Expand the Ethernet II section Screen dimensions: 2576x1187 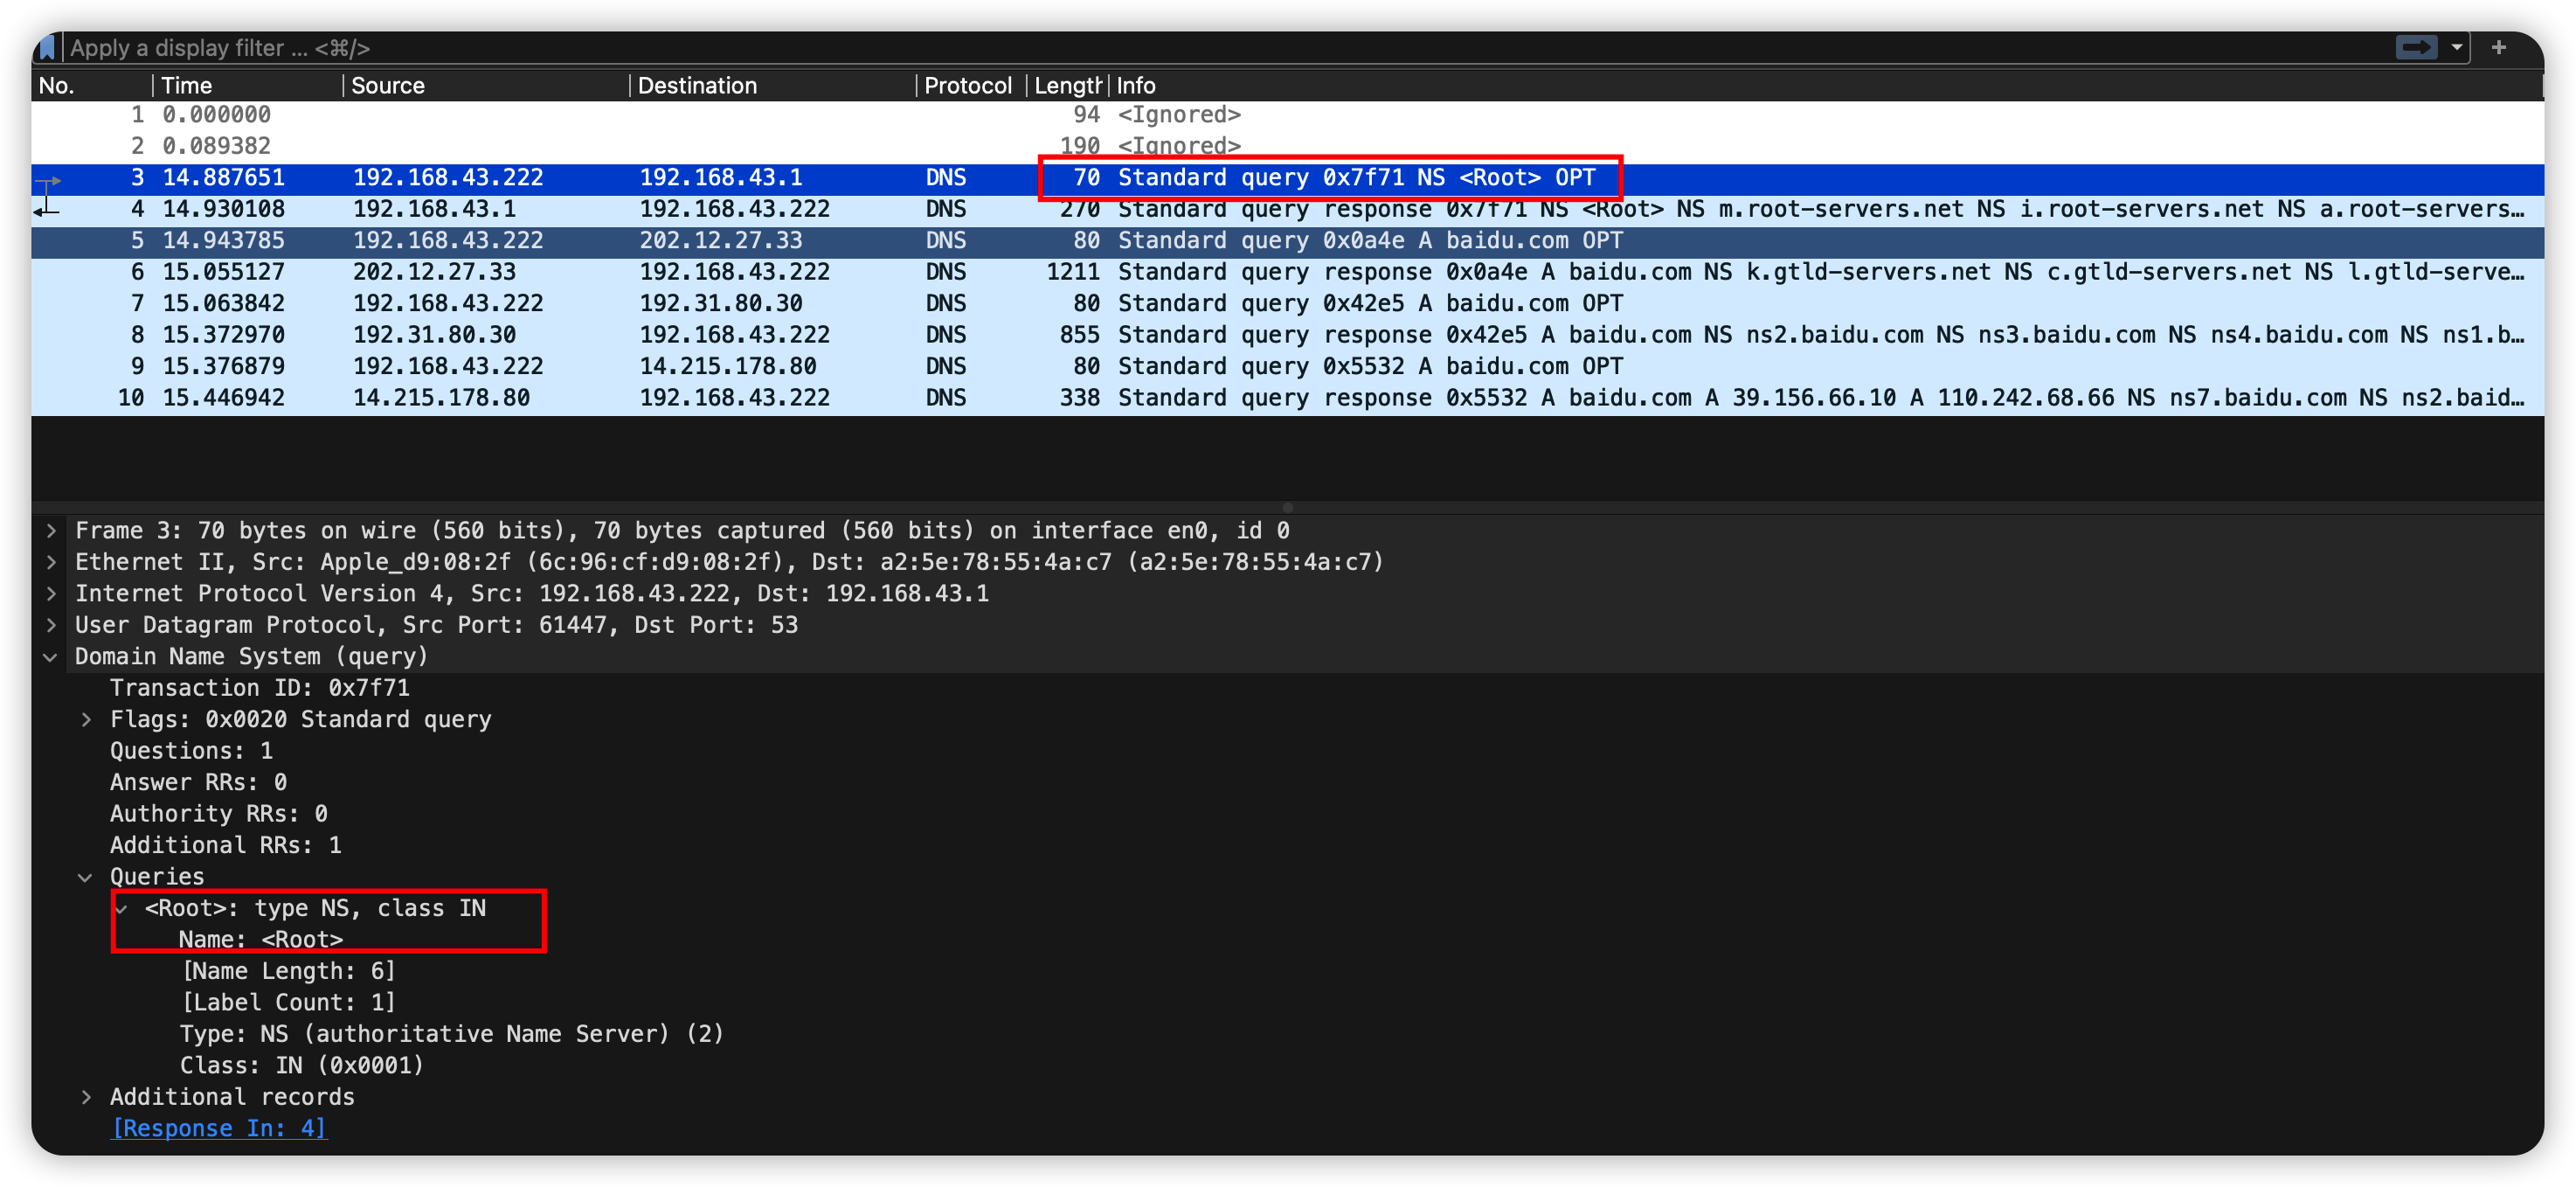51,562
